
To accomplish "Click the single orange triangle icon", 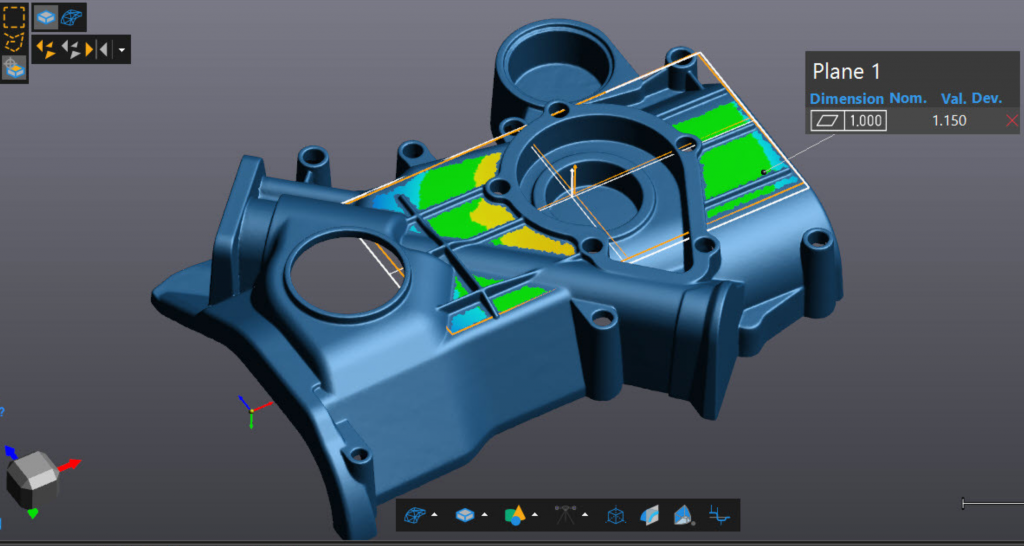I will [88, 48].
